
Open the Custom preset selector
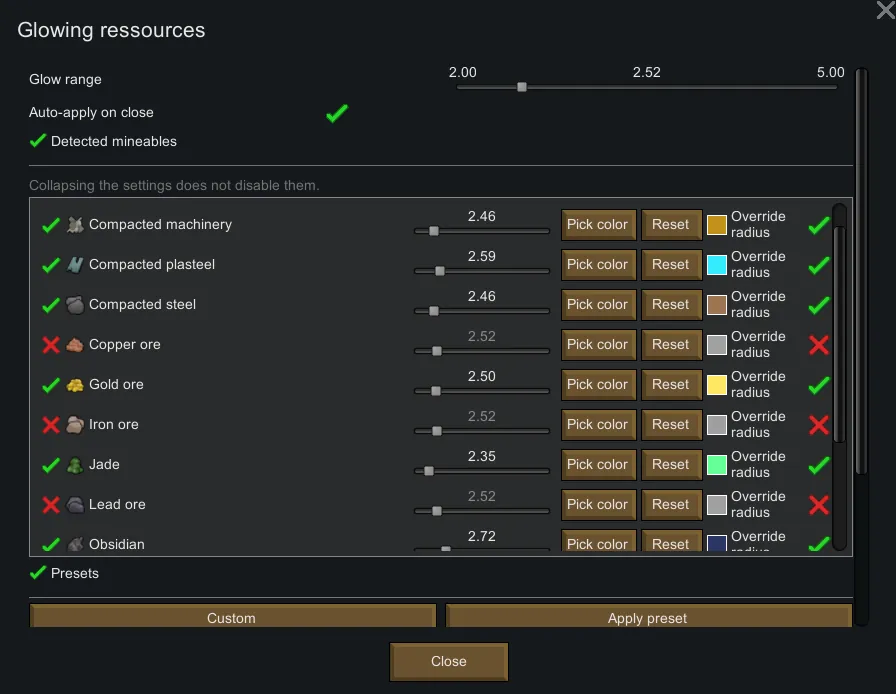pyautogui.click(x=232, y=617)
